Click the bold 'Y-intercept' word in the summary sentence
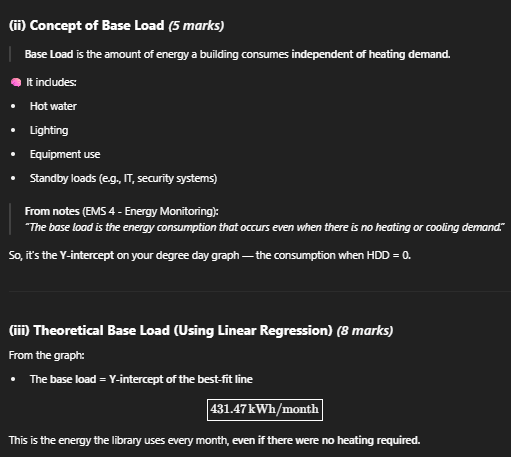 tap(87, 255)
